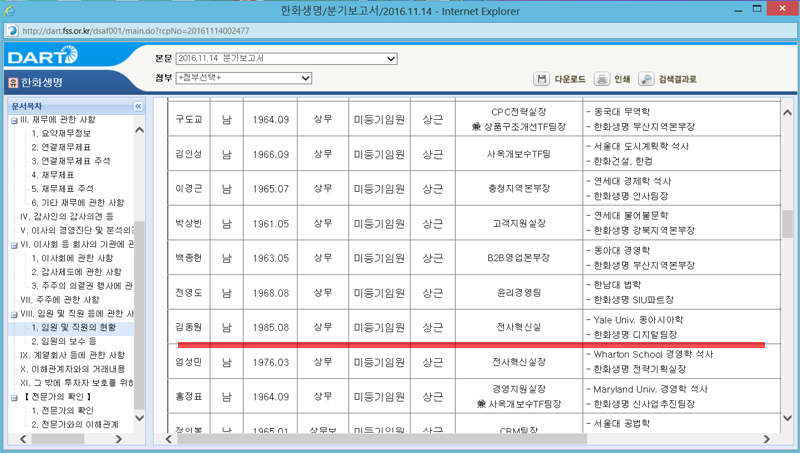Click the name cell 홍정표

tap(189, 396)
